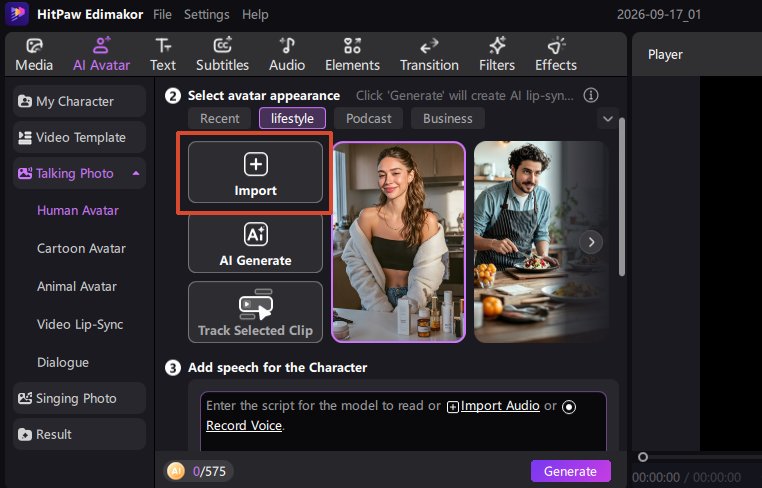Open Video Template section
This screenshot has height=488, width=762.
[x=79, y=138]
